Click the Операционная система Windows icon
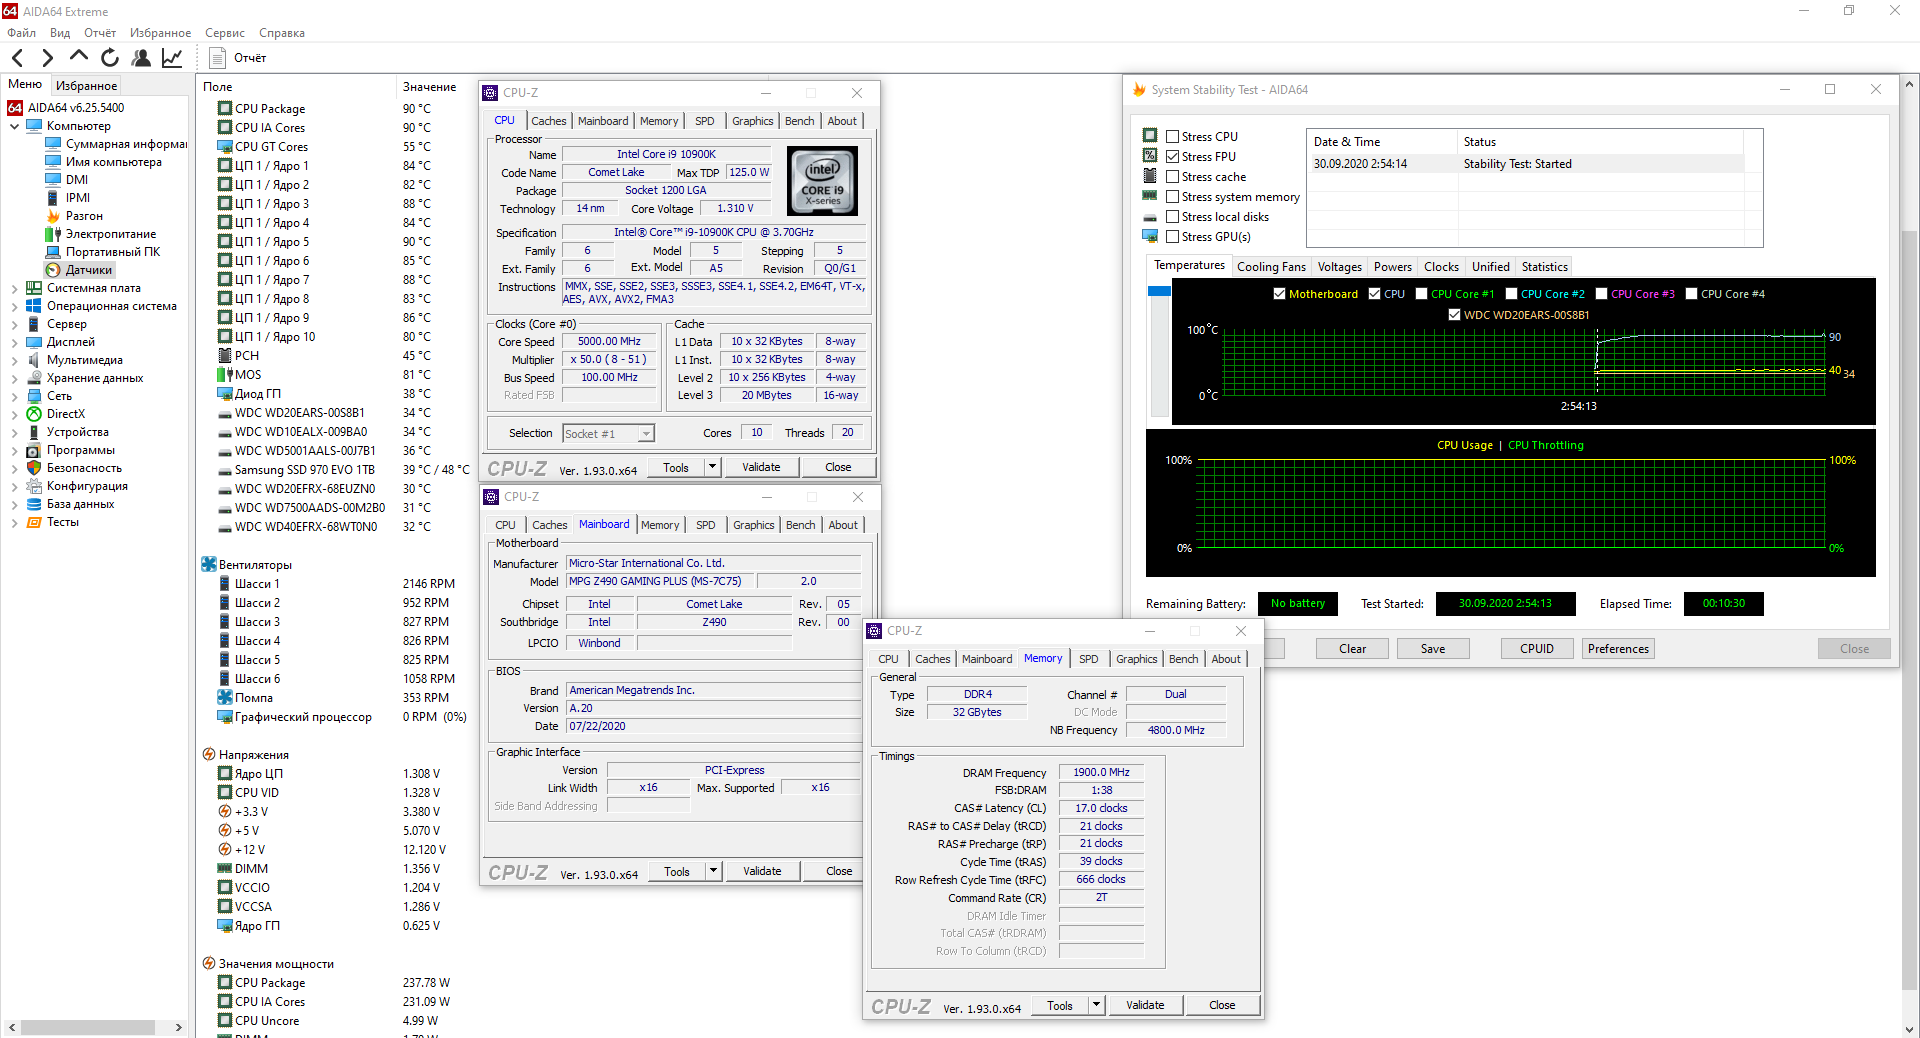The height and width of the screenshot is (1038, 1920). click(x=34, y=306)
